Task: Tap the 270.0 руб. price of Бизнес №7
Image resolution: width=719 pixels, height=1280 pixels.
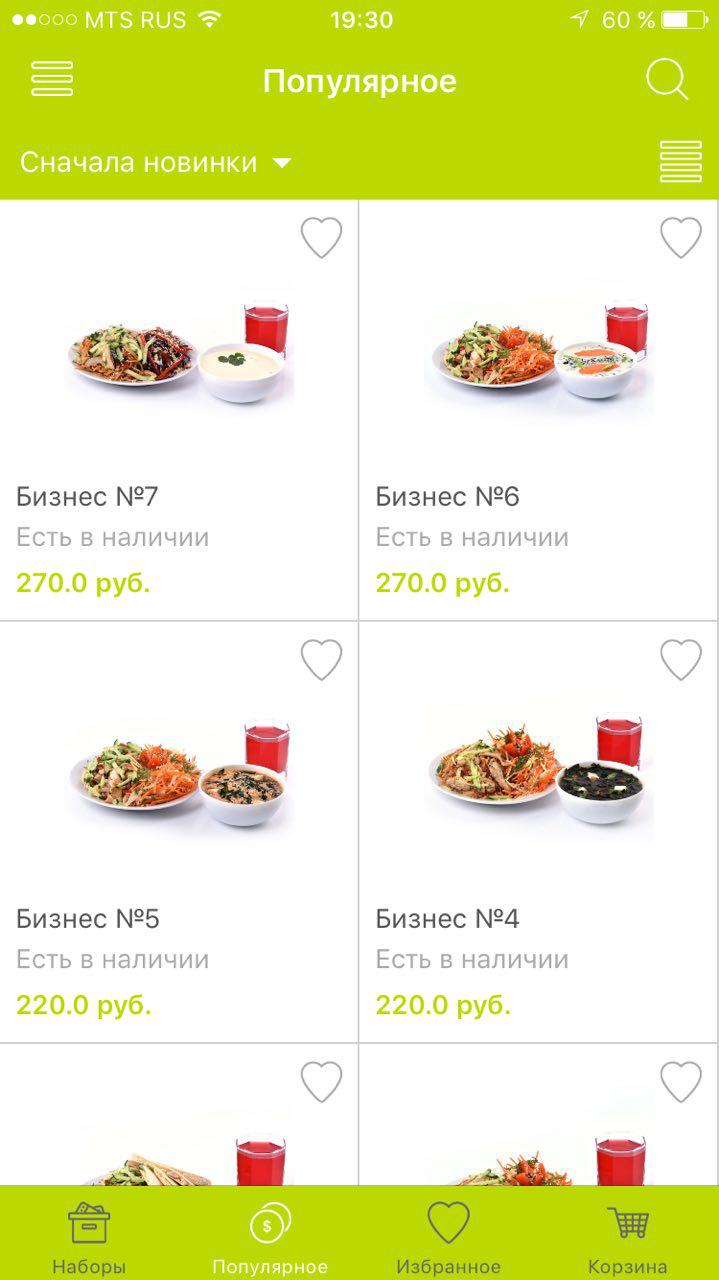Action: click(83, 583)
